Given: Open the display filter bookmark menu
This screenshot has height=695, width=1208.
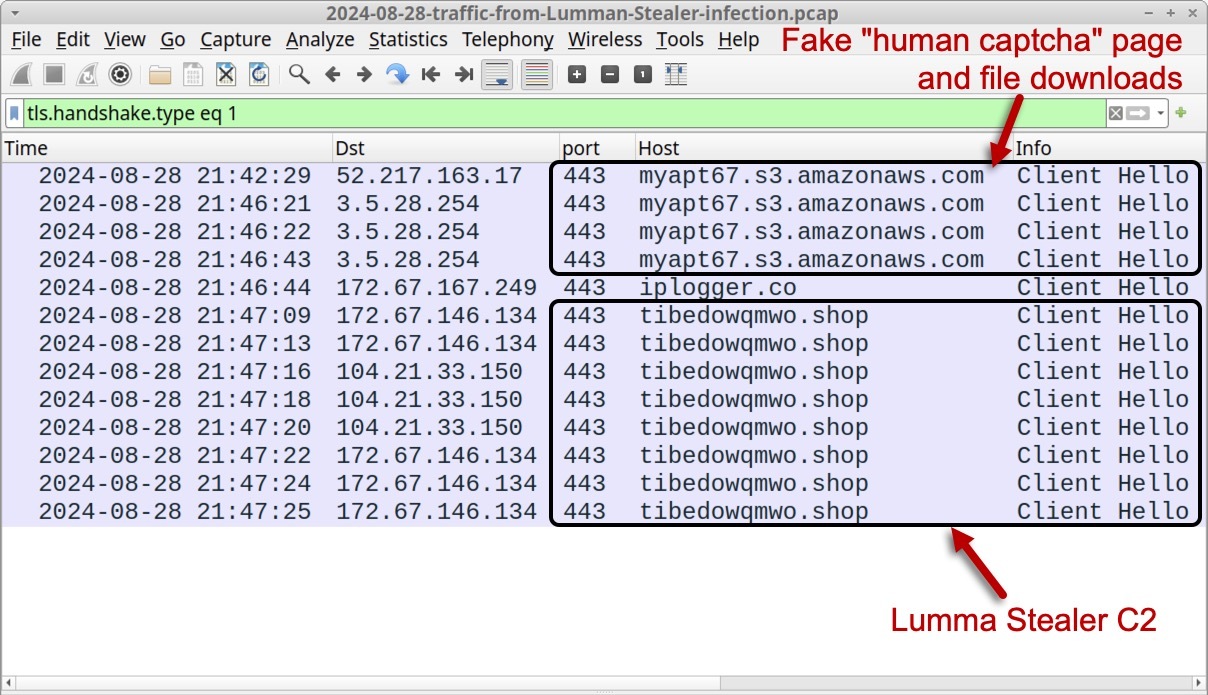Looking at the screenshot, I should coord(15,113).
